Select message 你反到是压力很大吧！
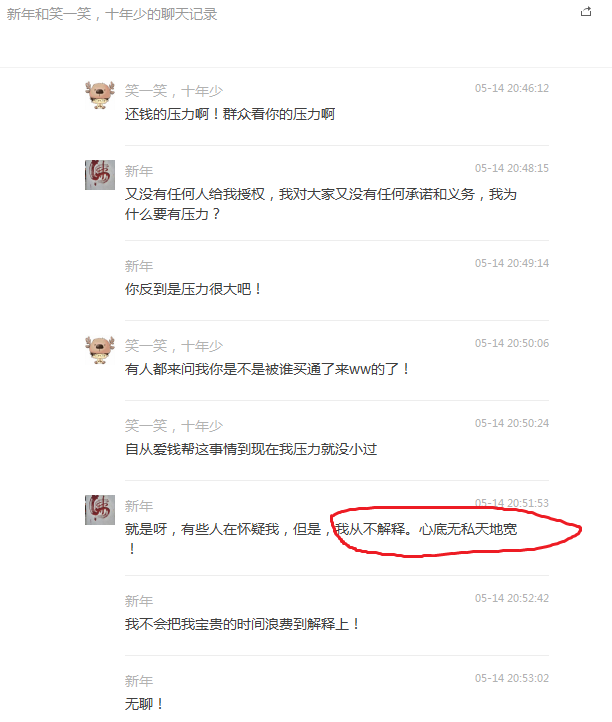This screenshot has height=722, width=612. click(x=193, y=289)
